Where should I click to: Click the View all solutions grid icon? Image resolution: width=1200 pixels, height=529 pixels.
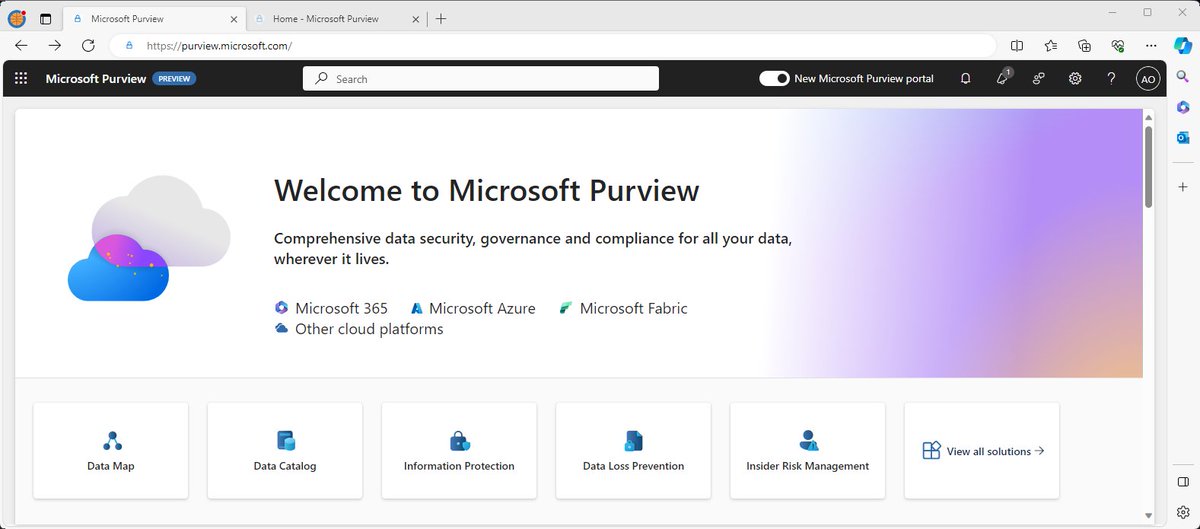click(931, 451)
